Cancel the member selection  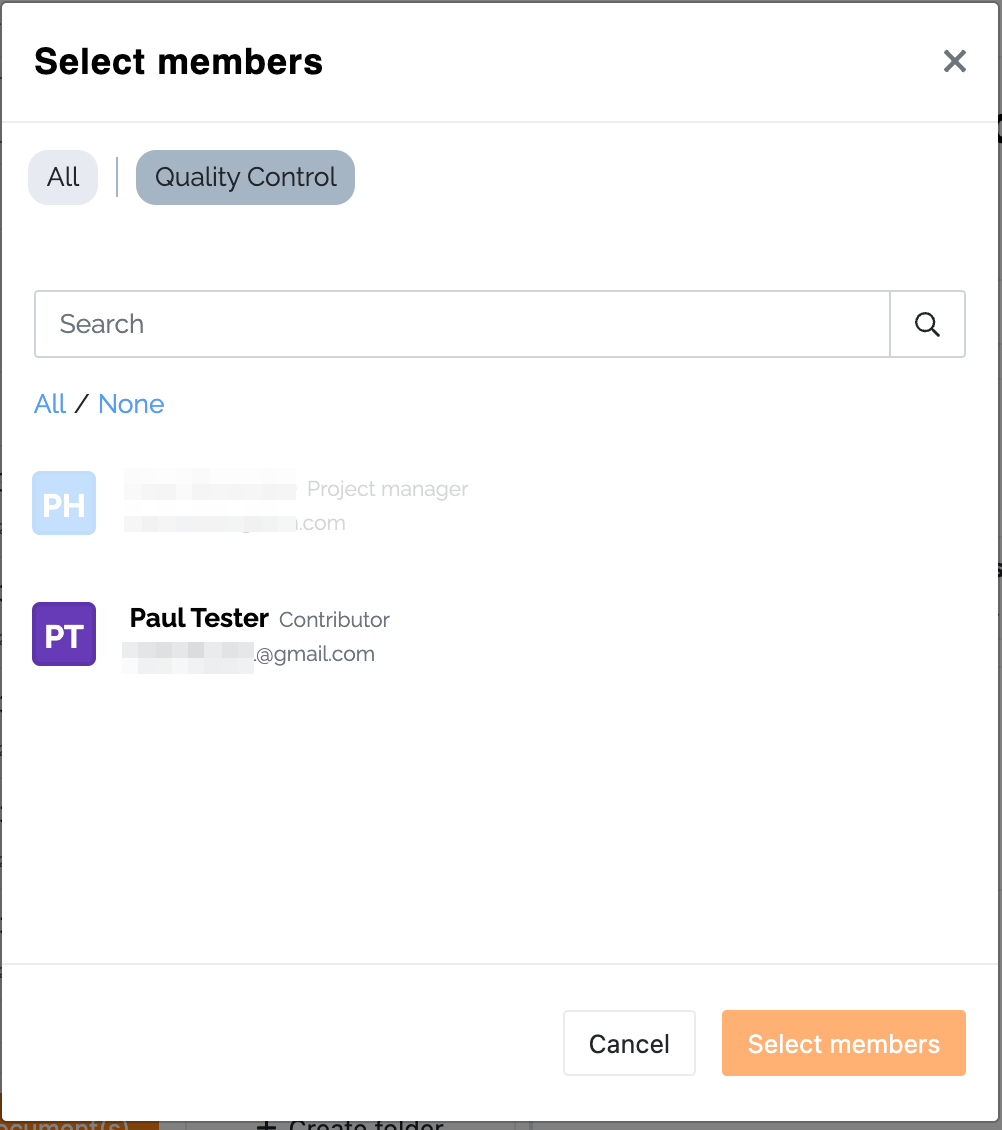tap(629, 1044)
